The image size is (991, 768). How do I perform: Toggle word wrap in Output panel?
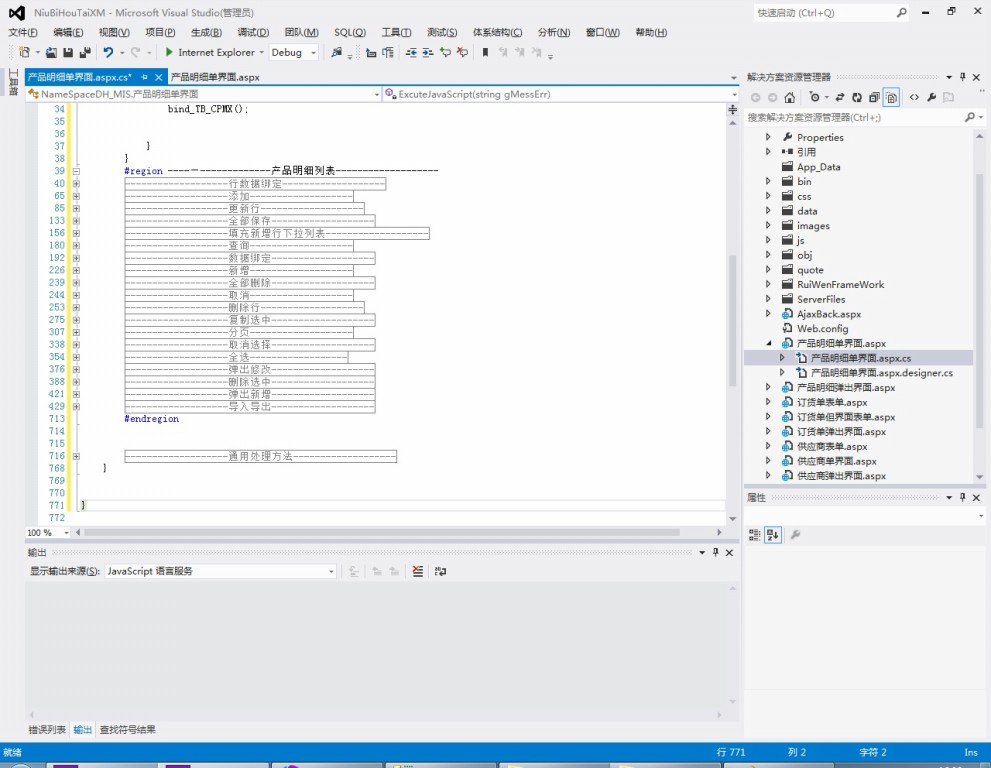coord(441,571)
